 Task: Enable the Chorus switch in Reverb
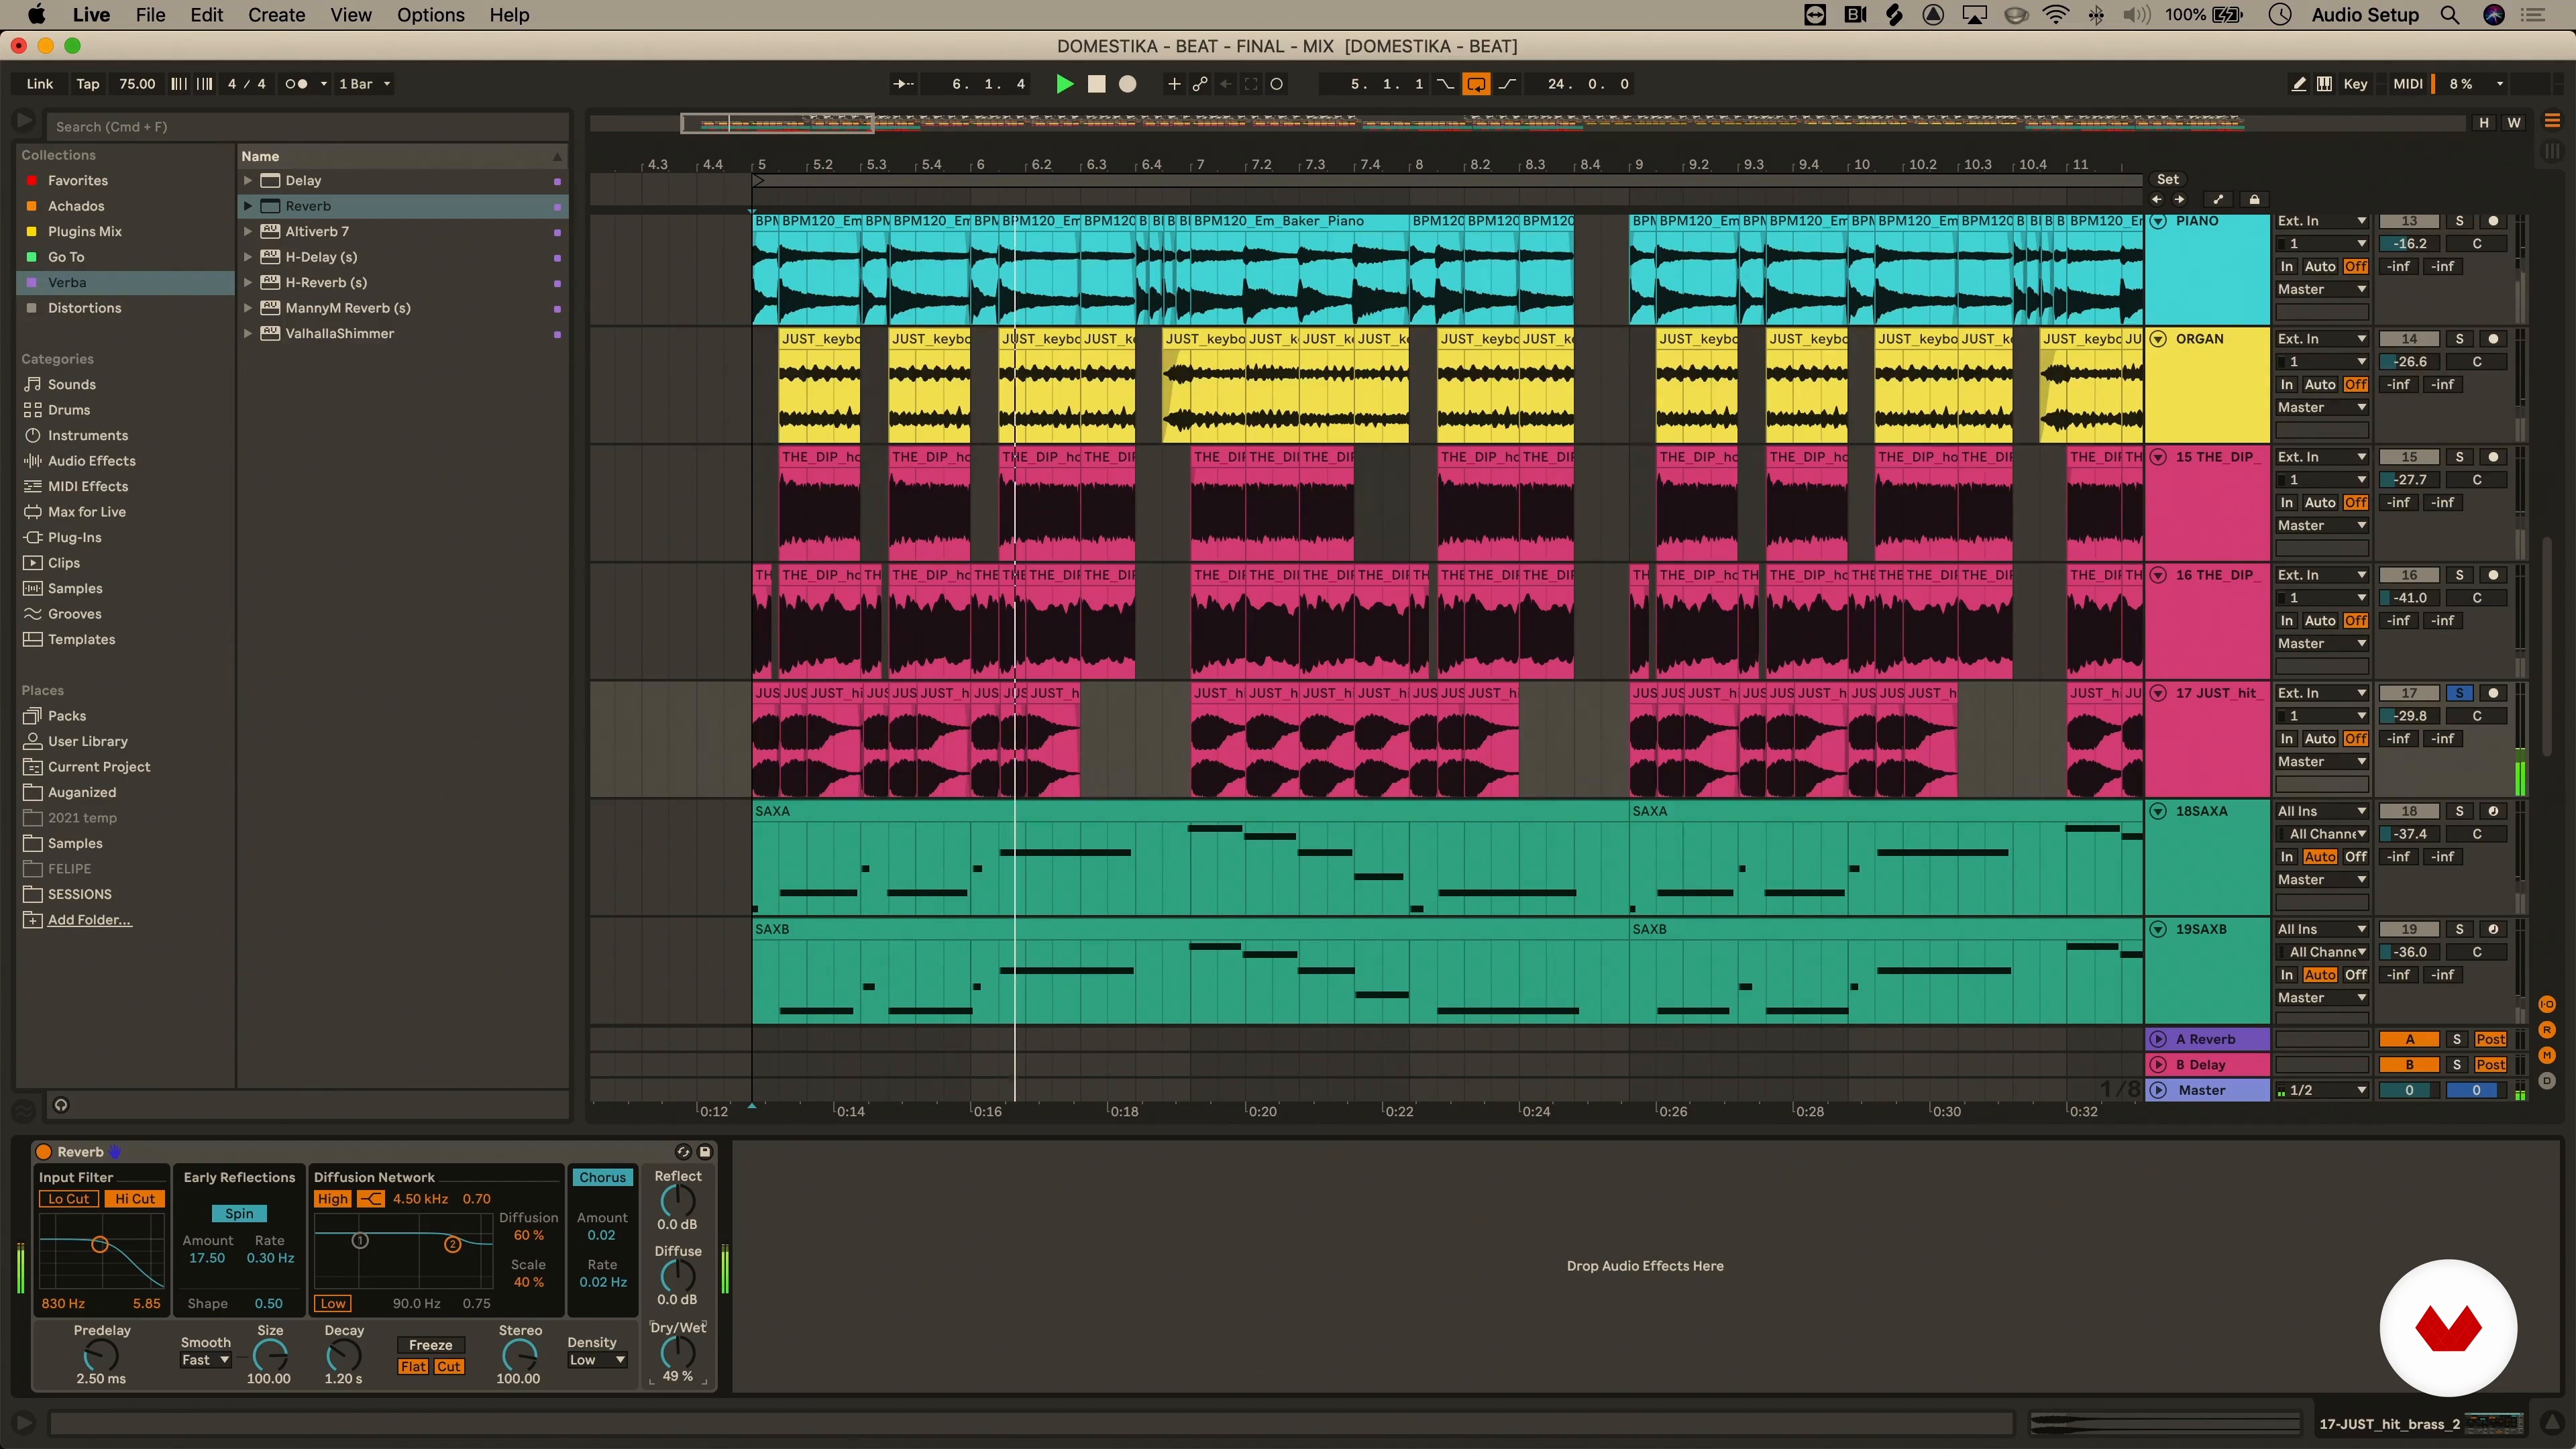coord(602,1177)
